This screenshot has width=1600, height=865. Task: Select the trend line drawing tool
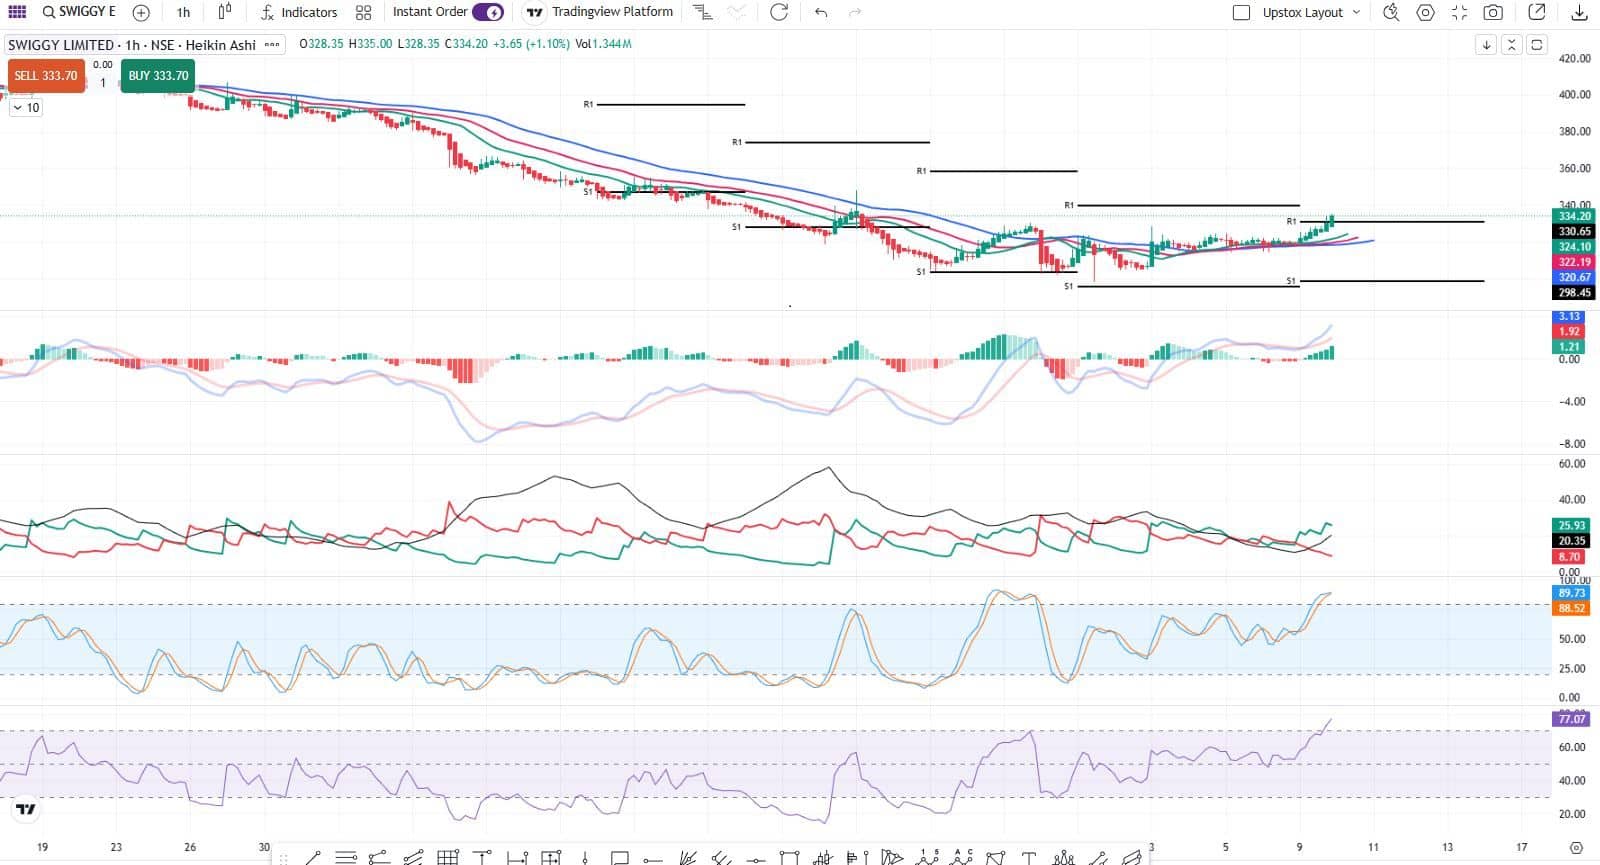tap(313, 857)
